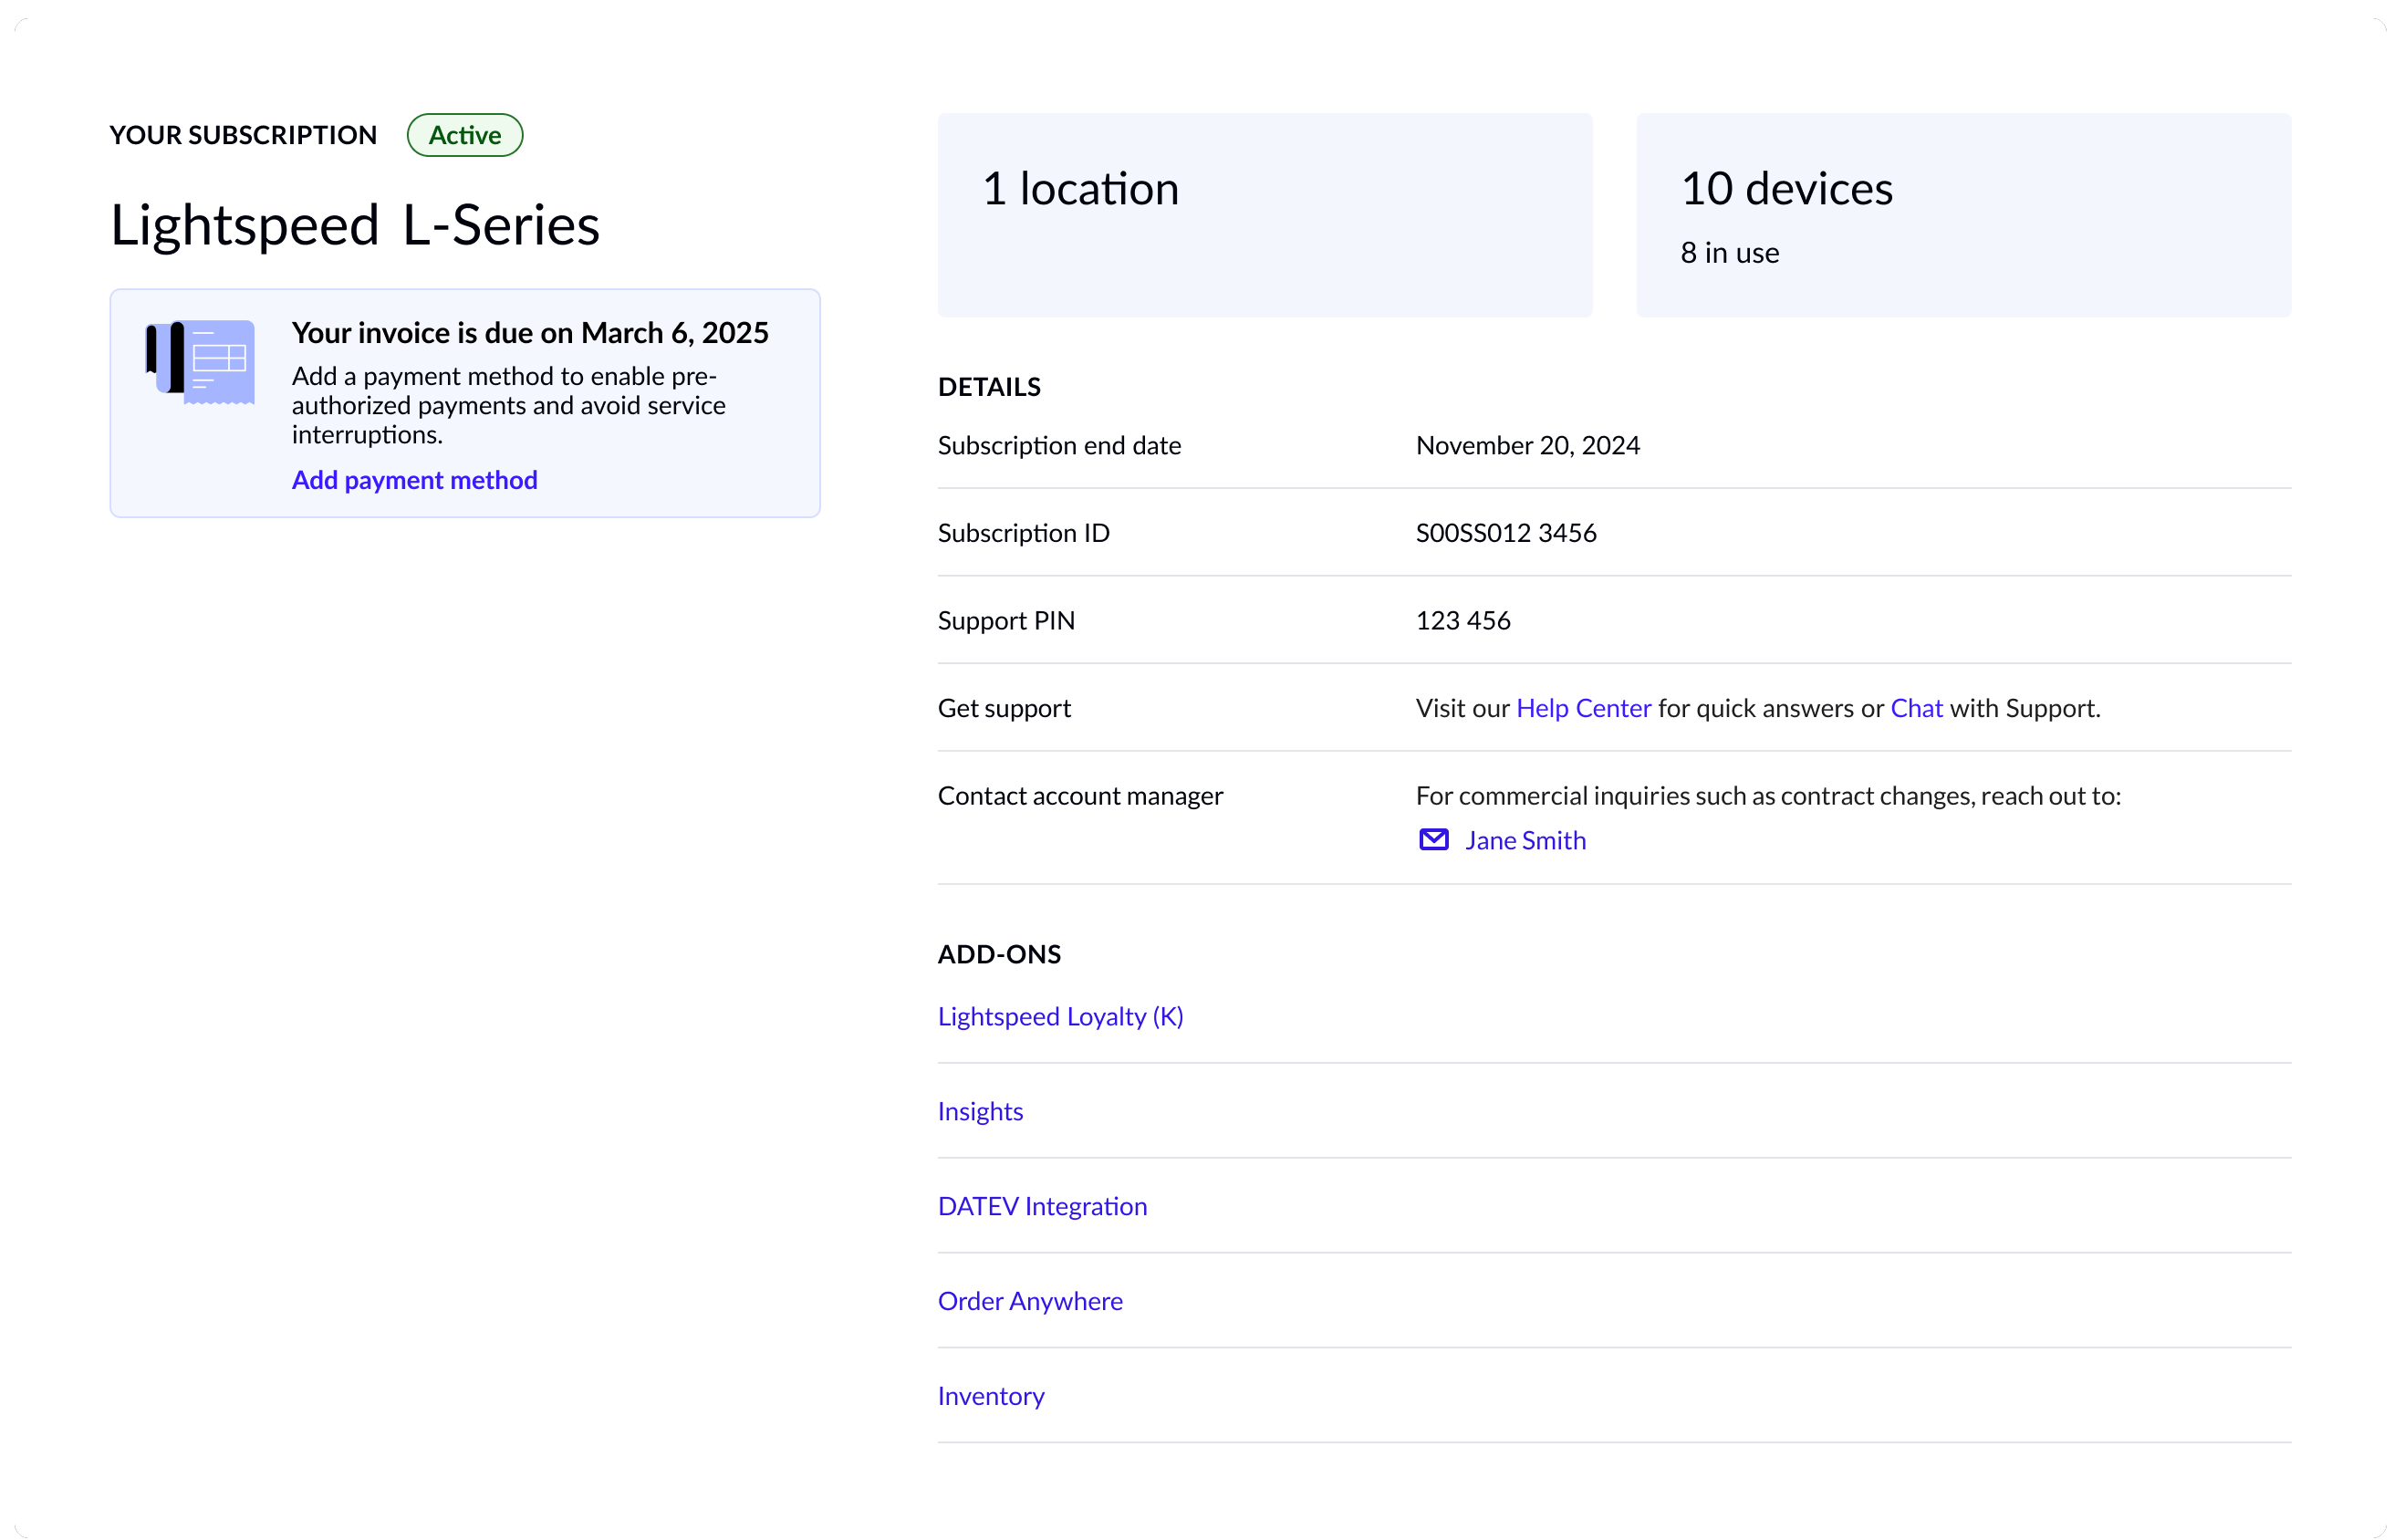
Task: Open Chat with Support link
Action: (x=1915, y=708)
